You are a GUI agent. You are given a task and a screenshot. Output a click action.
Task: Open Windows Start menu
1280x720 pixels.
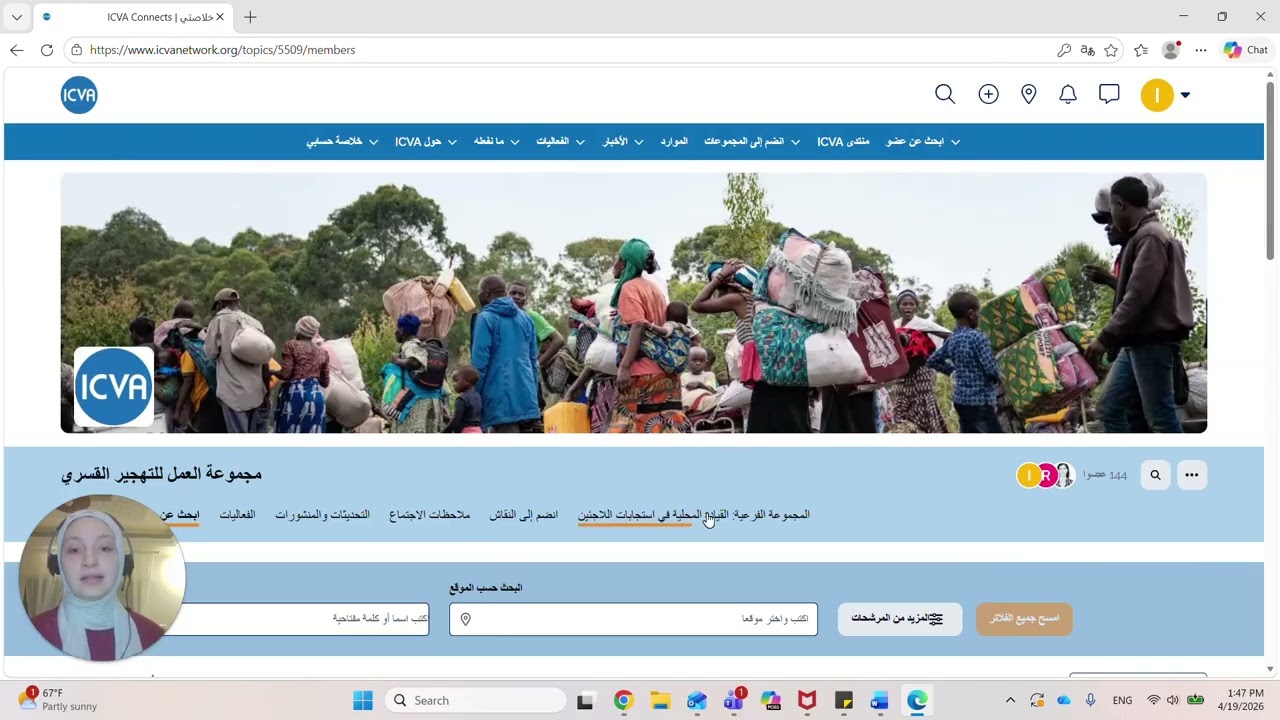point(362,700)
